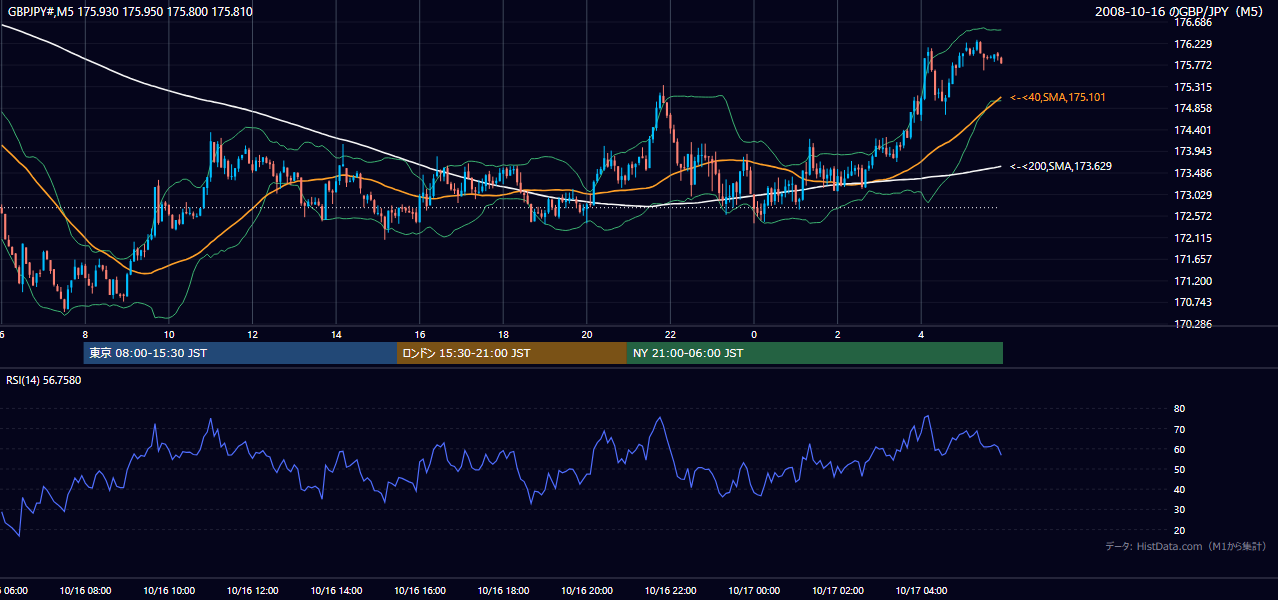
Task: Click the '10/16 08:00' date label
Action: [x=86, y=591]
